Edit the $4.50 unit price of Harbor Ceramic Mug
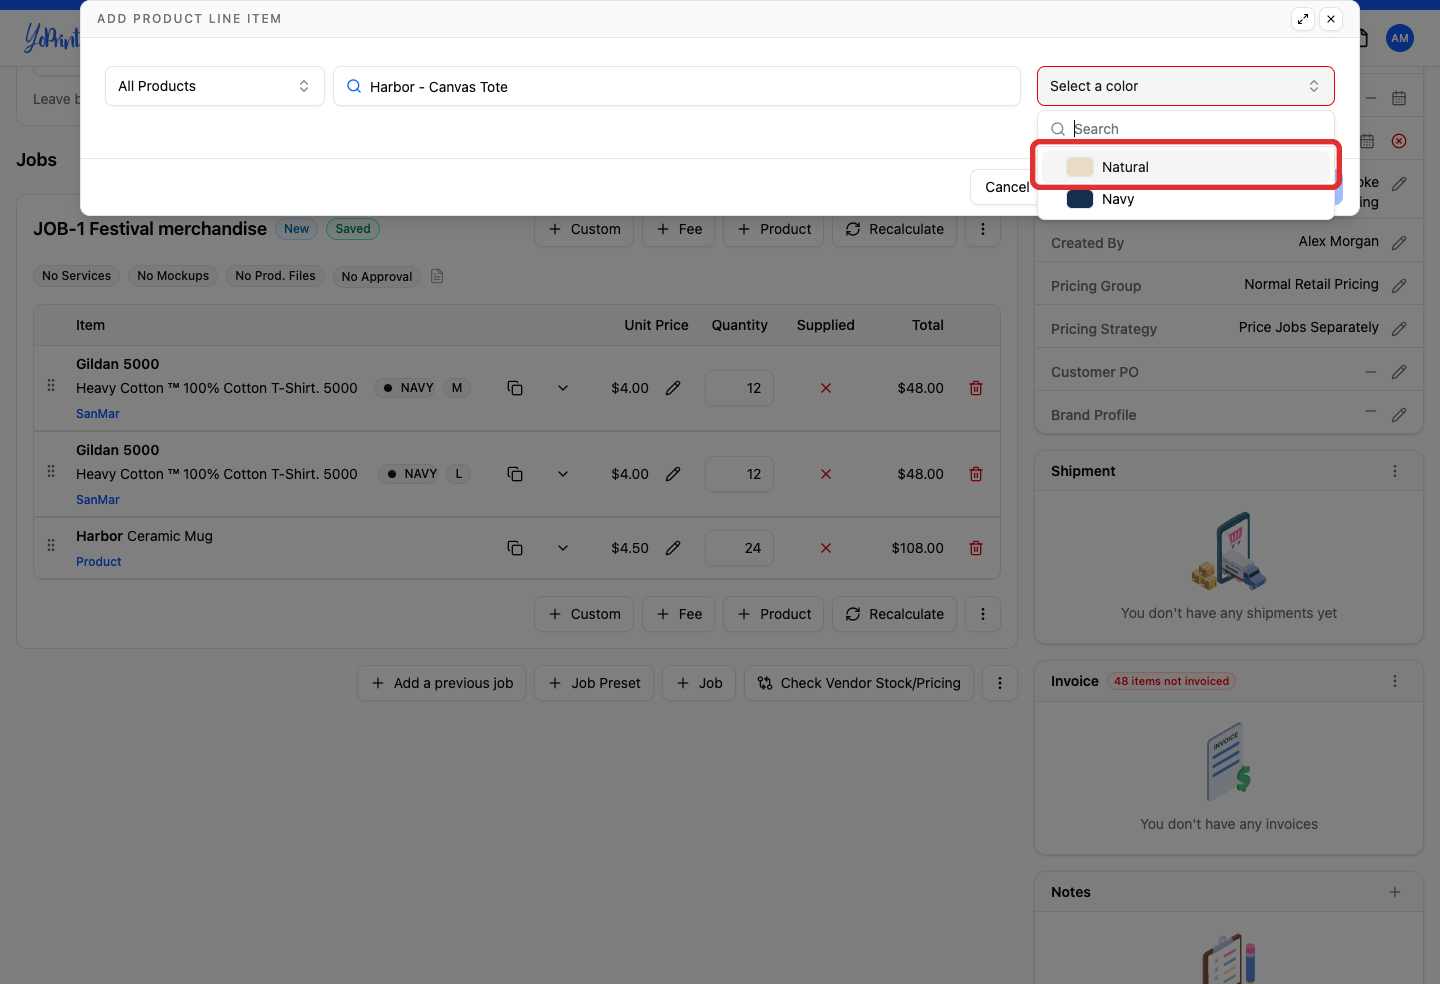Viewport: 1440px width, 984px height. [x=673, y=548]
